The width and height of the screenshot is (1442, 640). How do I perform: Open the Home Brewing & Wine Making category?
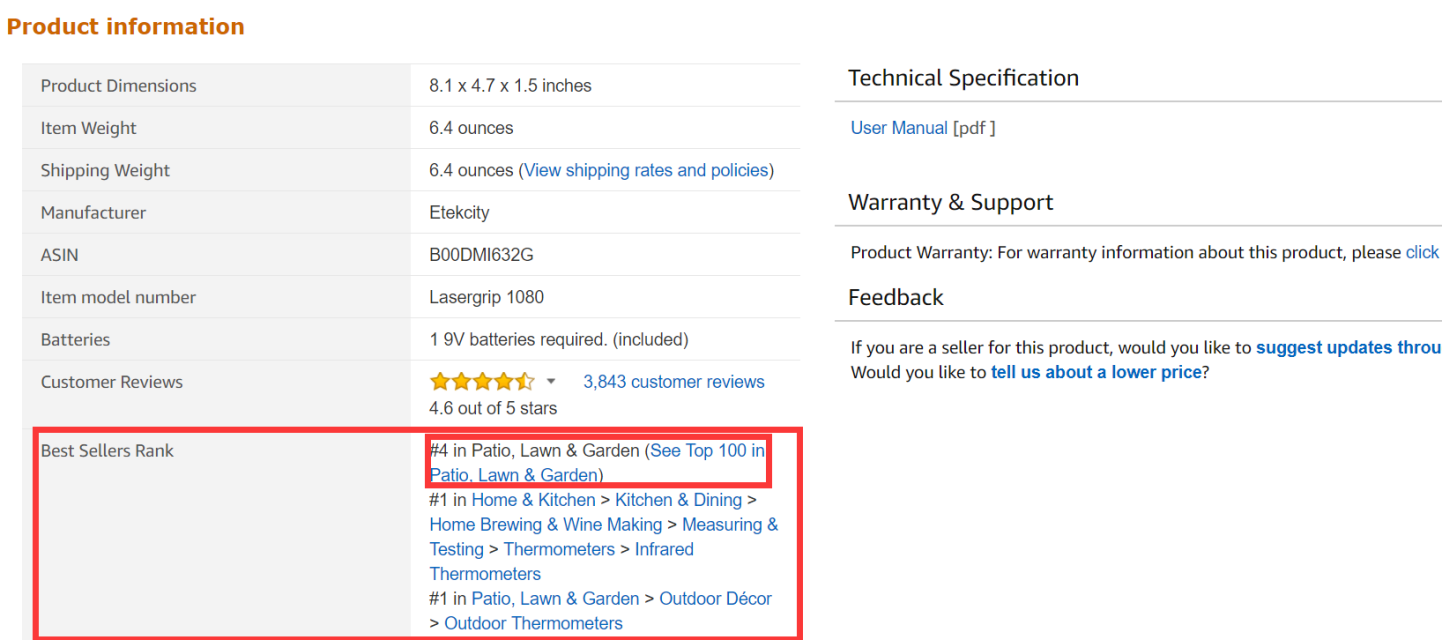tap(545, 524)
